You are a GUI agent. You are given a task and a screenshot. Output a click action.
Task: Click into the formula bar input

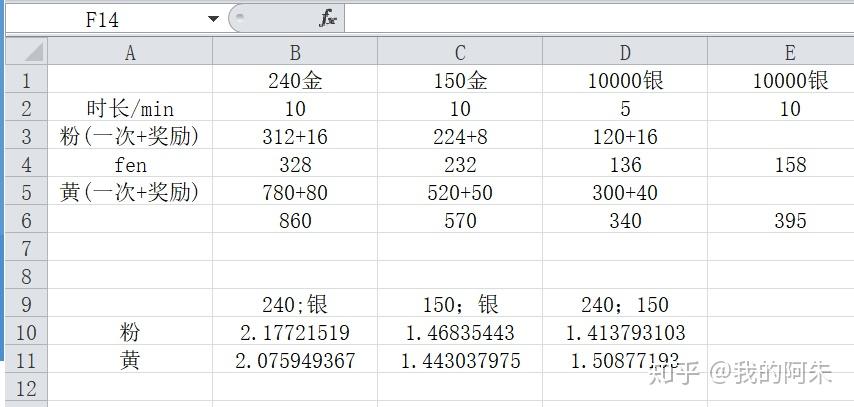point(599,19)
